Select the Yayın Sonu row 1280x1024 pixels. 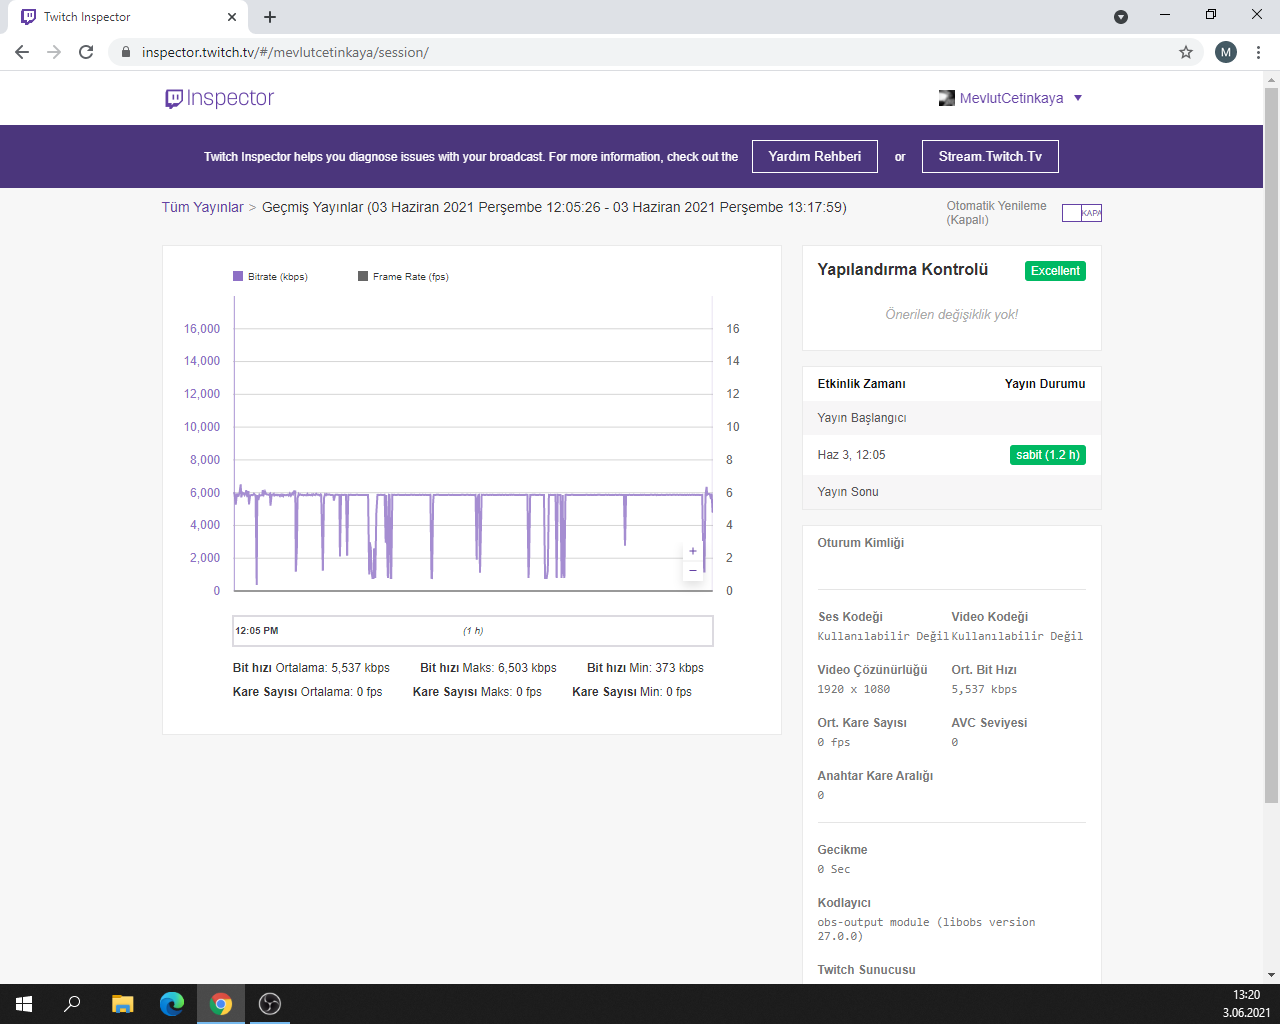(x=952, y=492)
